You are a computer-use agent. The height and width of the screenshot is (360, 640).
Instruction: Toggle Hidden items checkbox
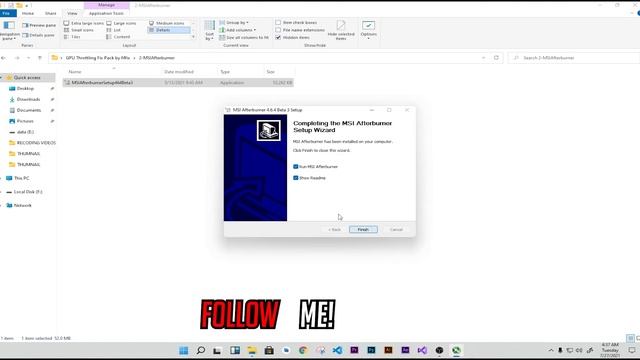tap(278, 37)
